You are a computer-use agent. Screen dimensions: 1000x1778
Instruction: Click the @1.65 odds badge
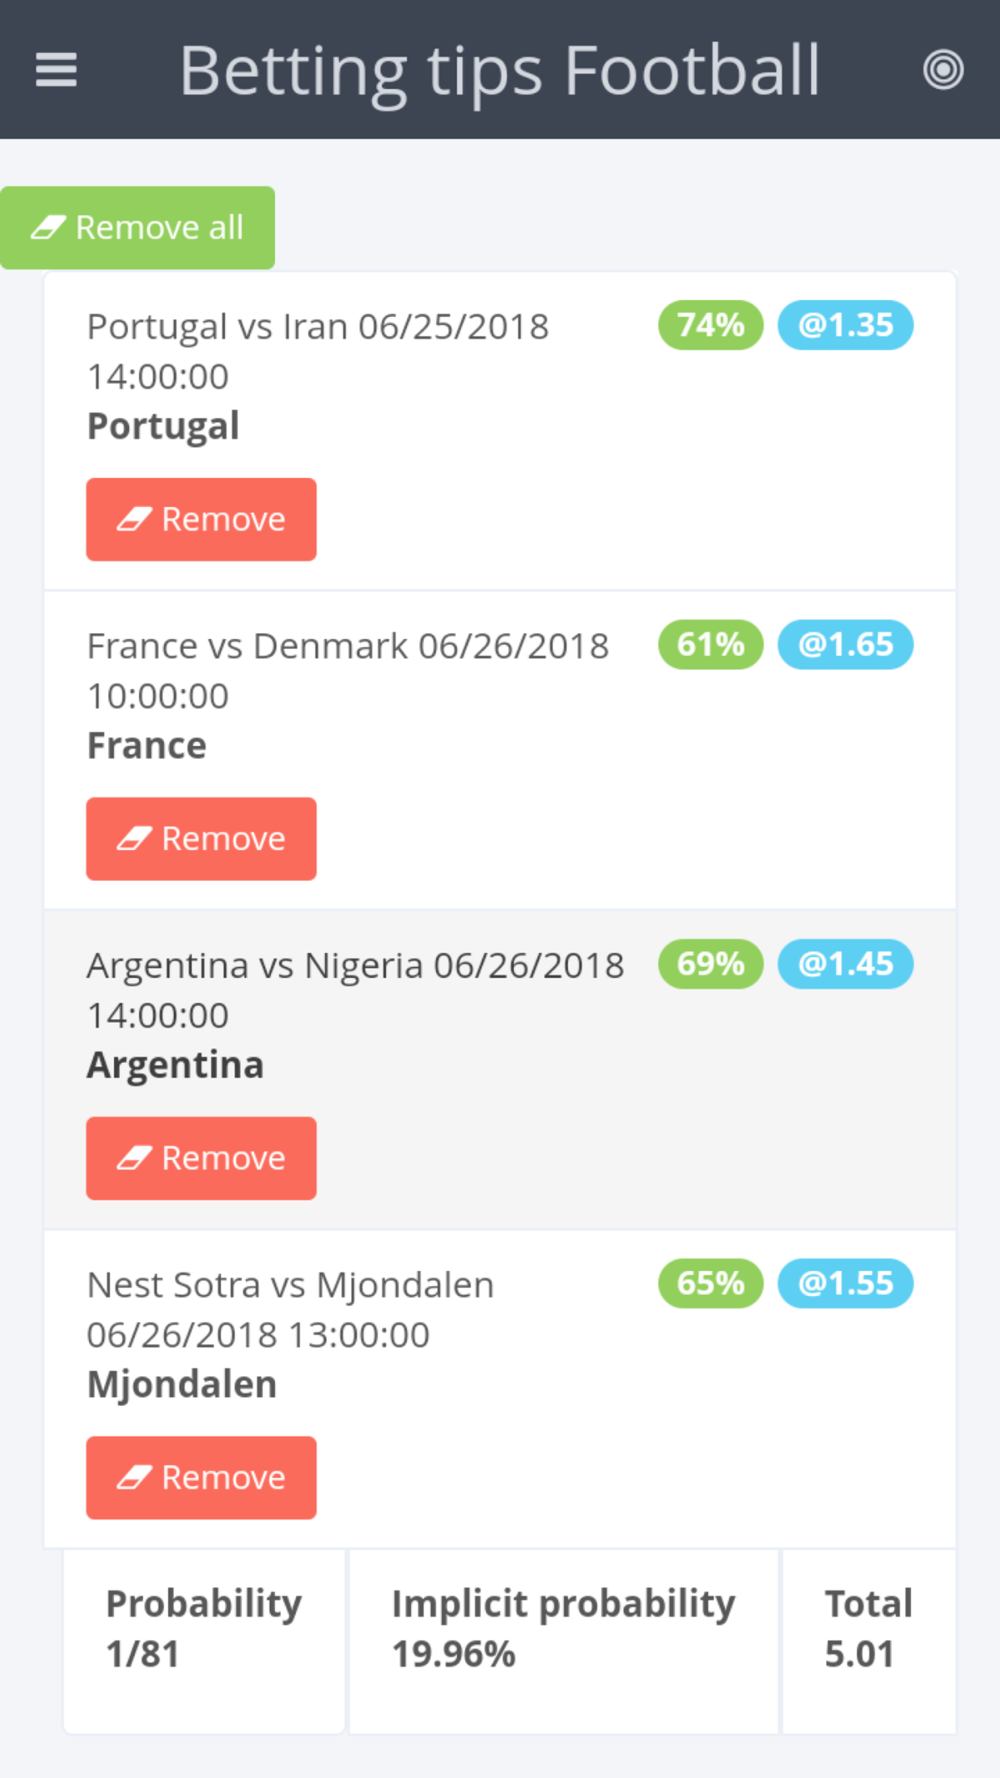pos(845,645)
